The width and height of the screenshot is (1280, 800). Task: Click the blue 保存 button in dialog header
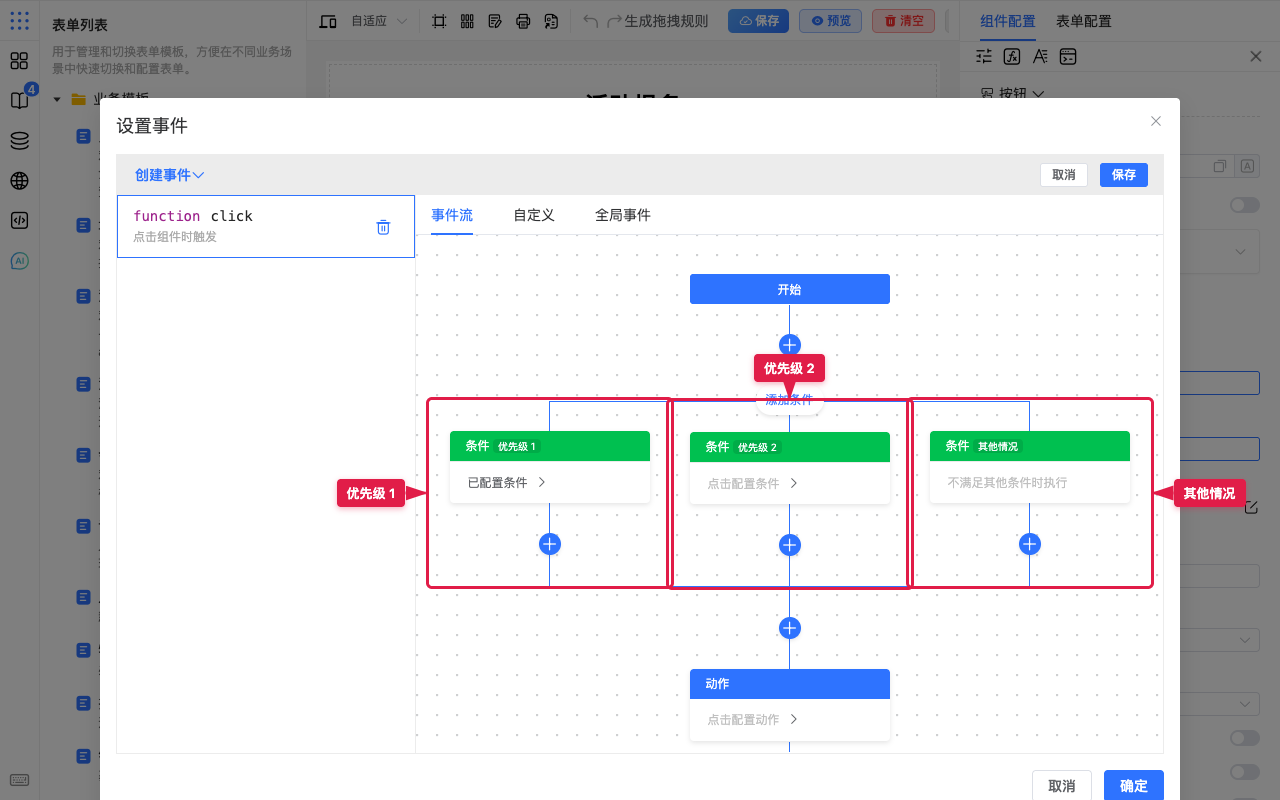(x=1124, y=175)
